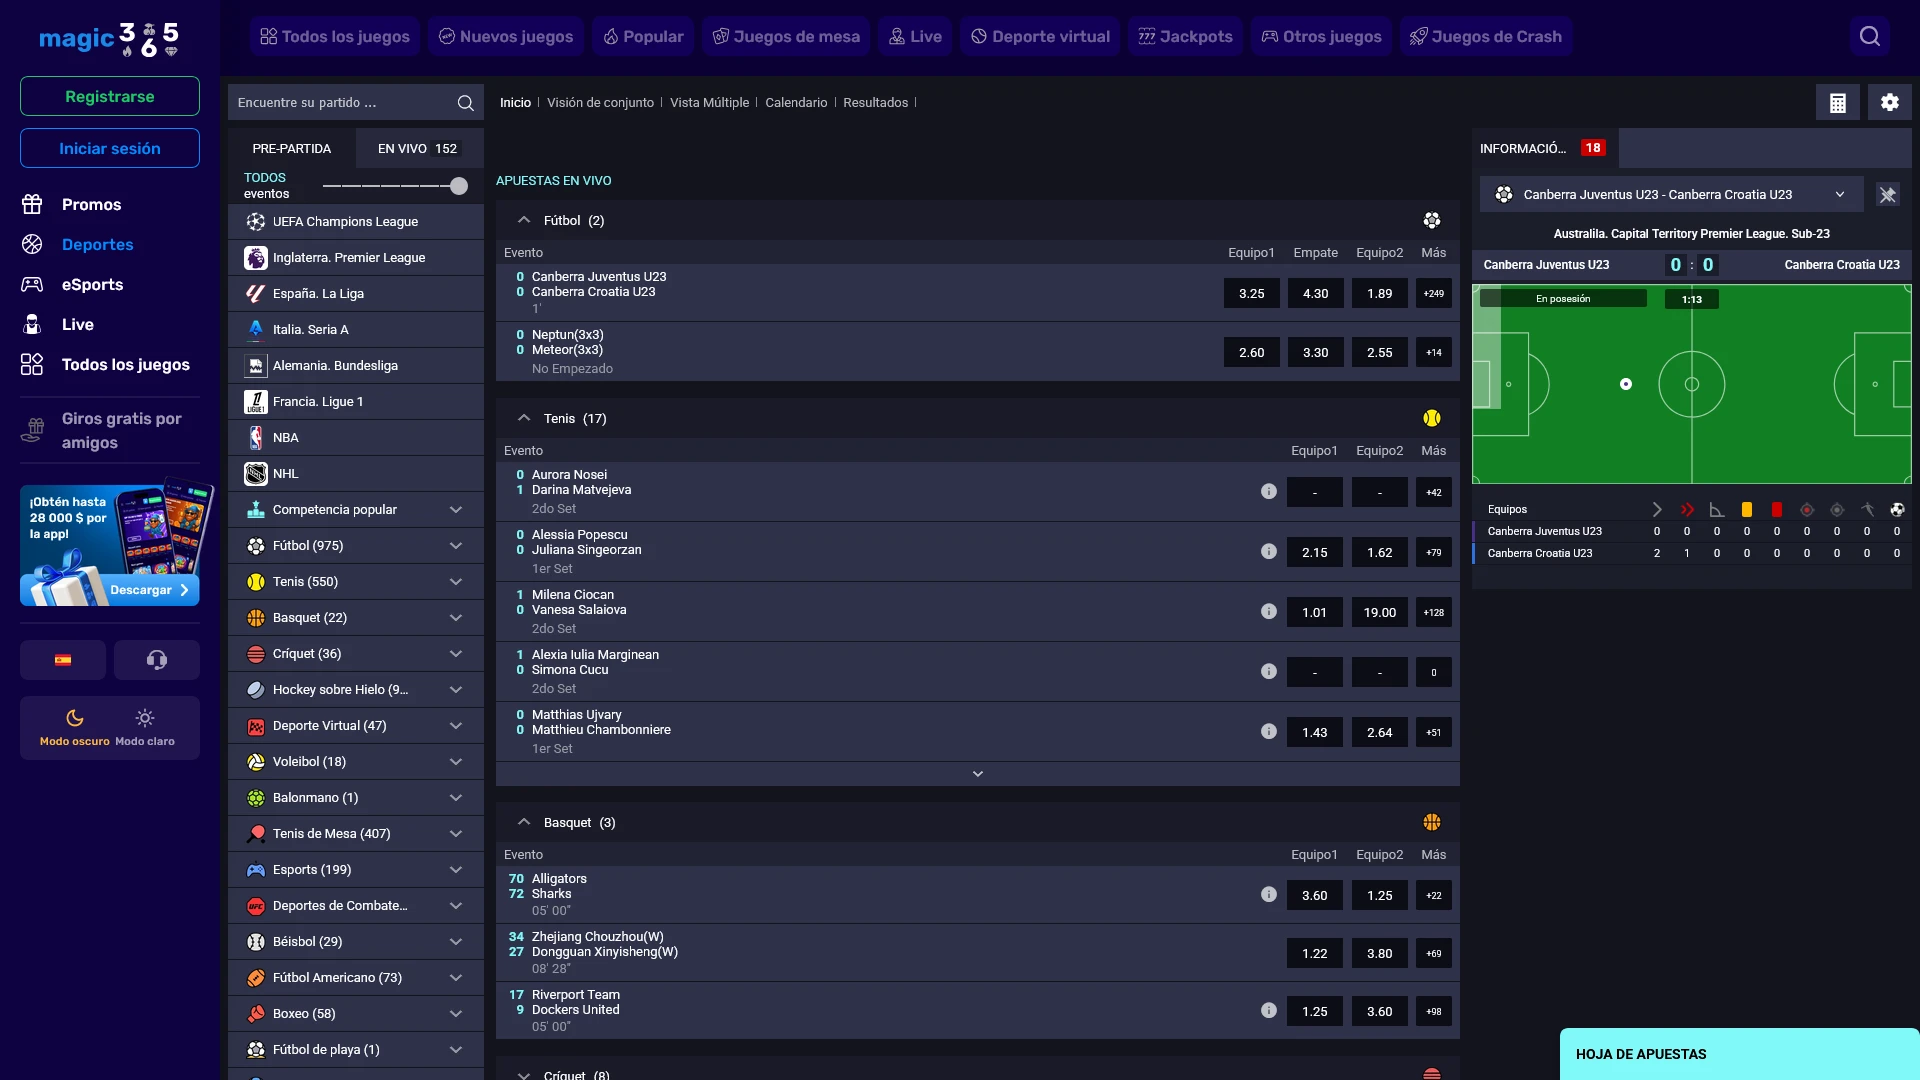The image size is (1920, 1080).
Task: Open the bet calculator icon
Action: click(1838, 102)
